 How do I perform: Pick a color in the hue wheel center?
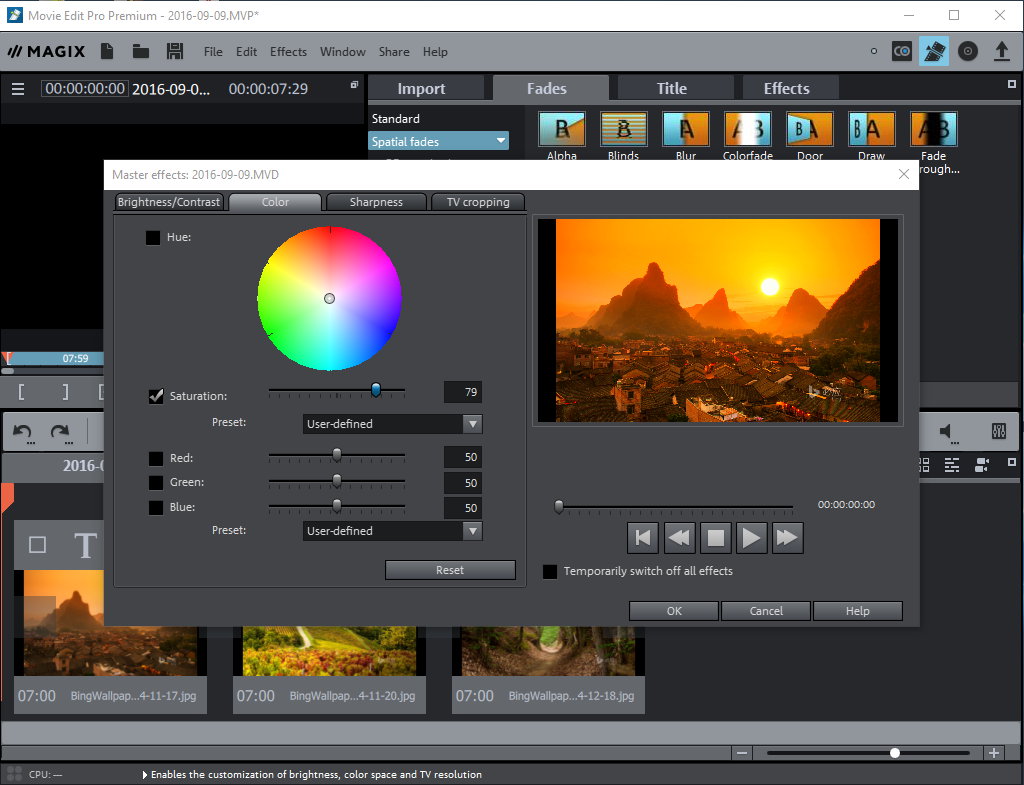click(x=330, y=298)
